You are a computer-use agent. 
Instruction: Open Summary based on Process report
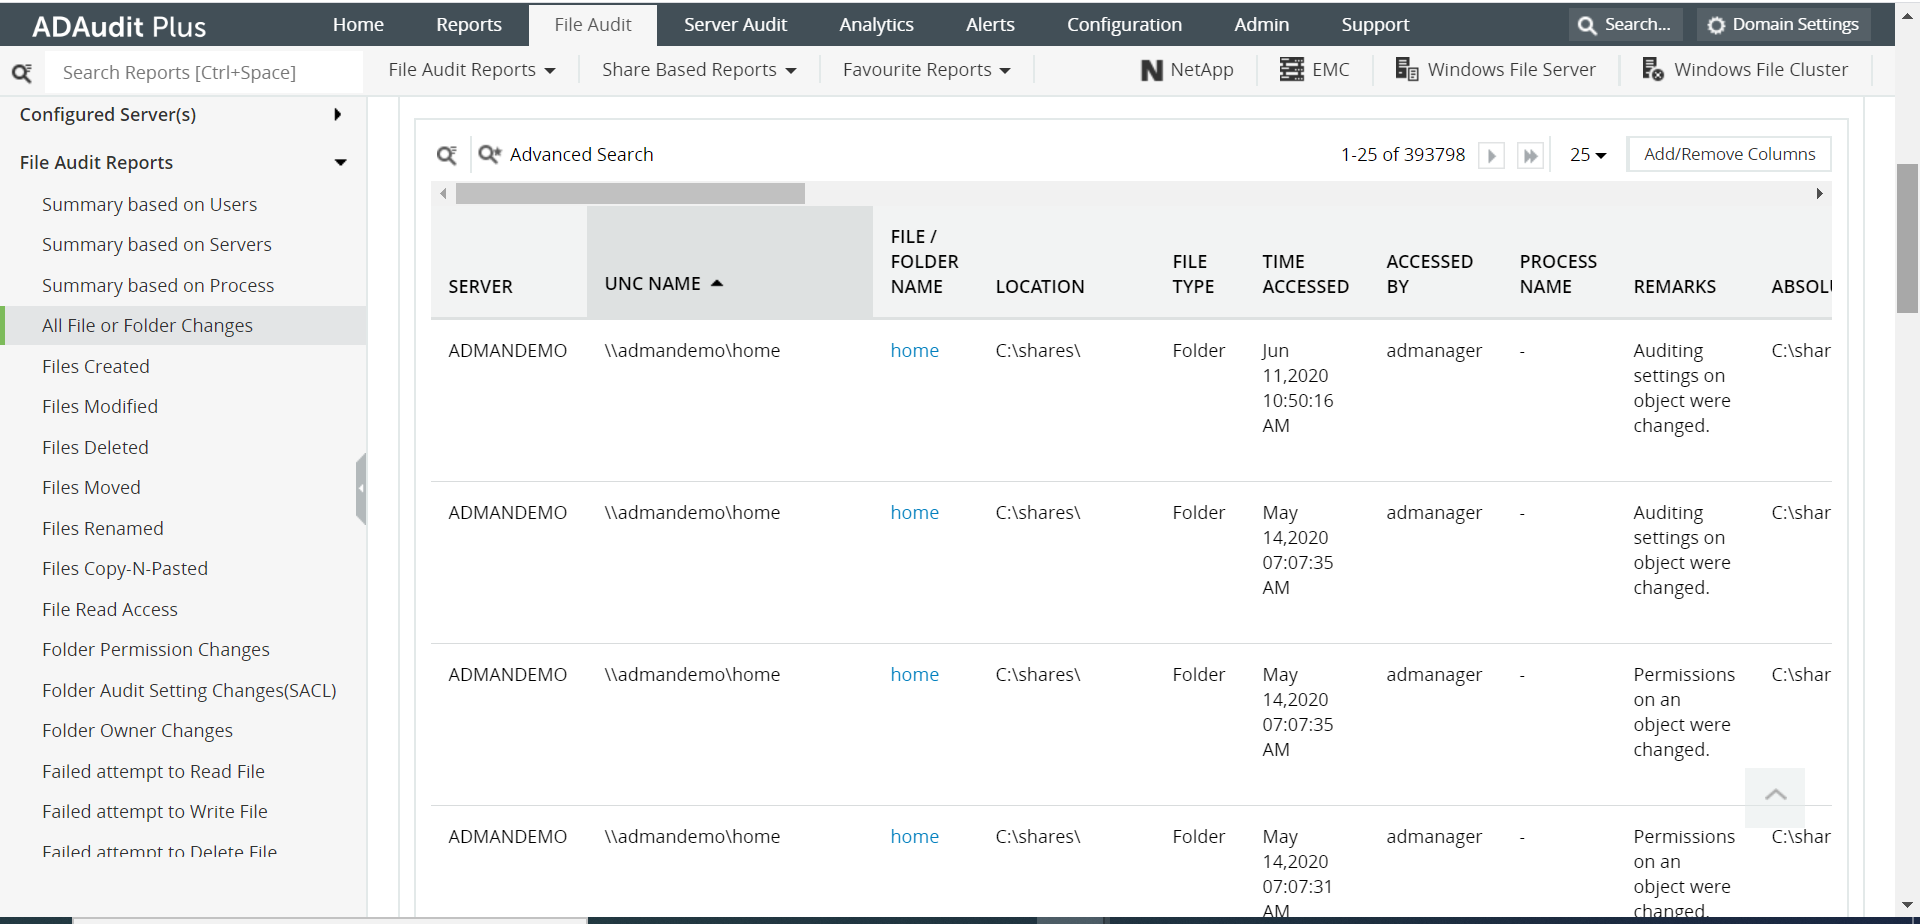[x=158, y=286]
